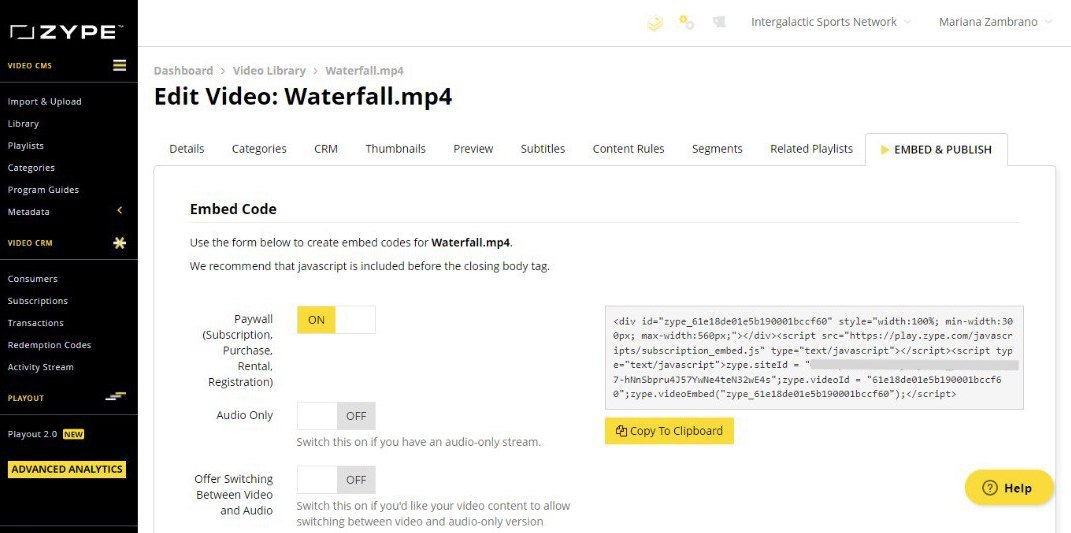This screenshot has height=533, width=1071.
Task: Open Categories in the sidebar
Action: 31,167
